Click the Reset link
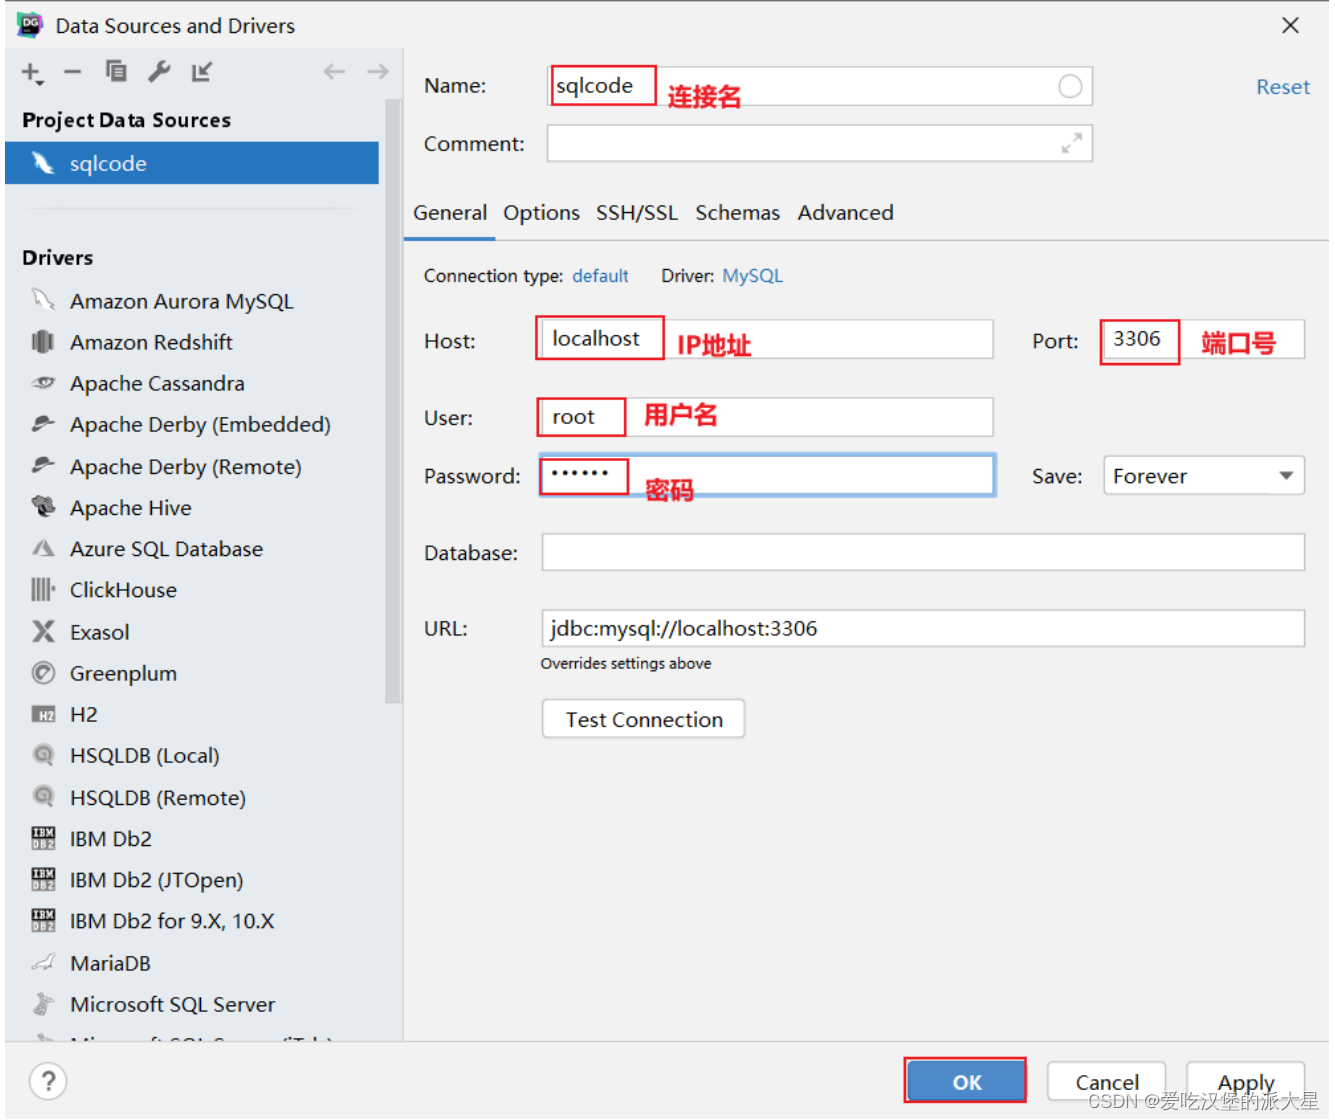The height and width of the screenshot is (1120, 1335). [1283, 87]
